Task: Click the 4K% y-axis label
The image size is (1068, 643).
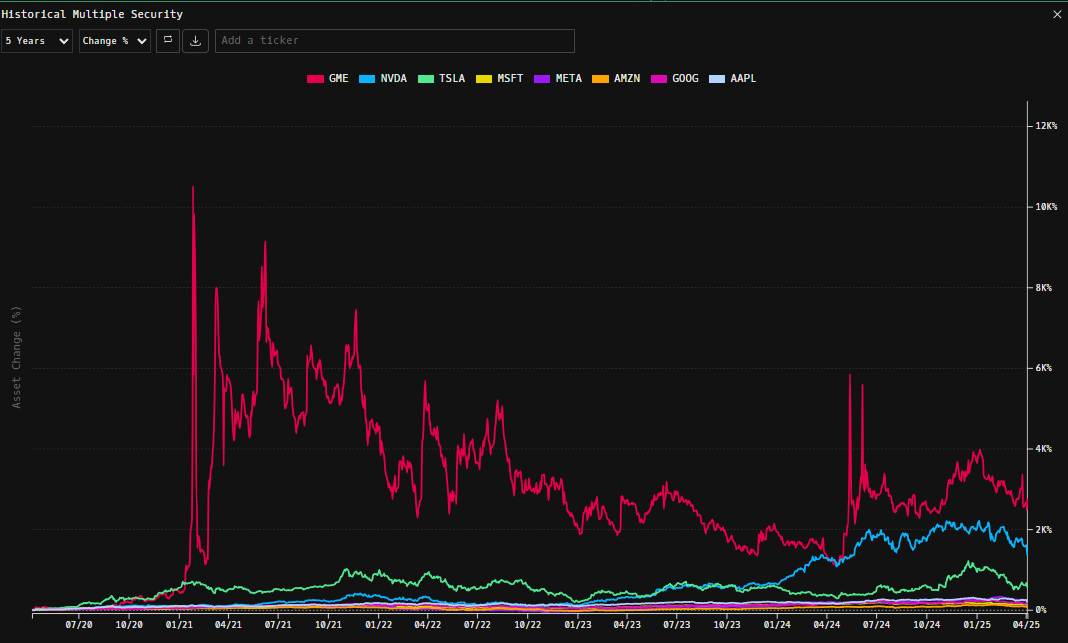Action: coord(1043,449)
